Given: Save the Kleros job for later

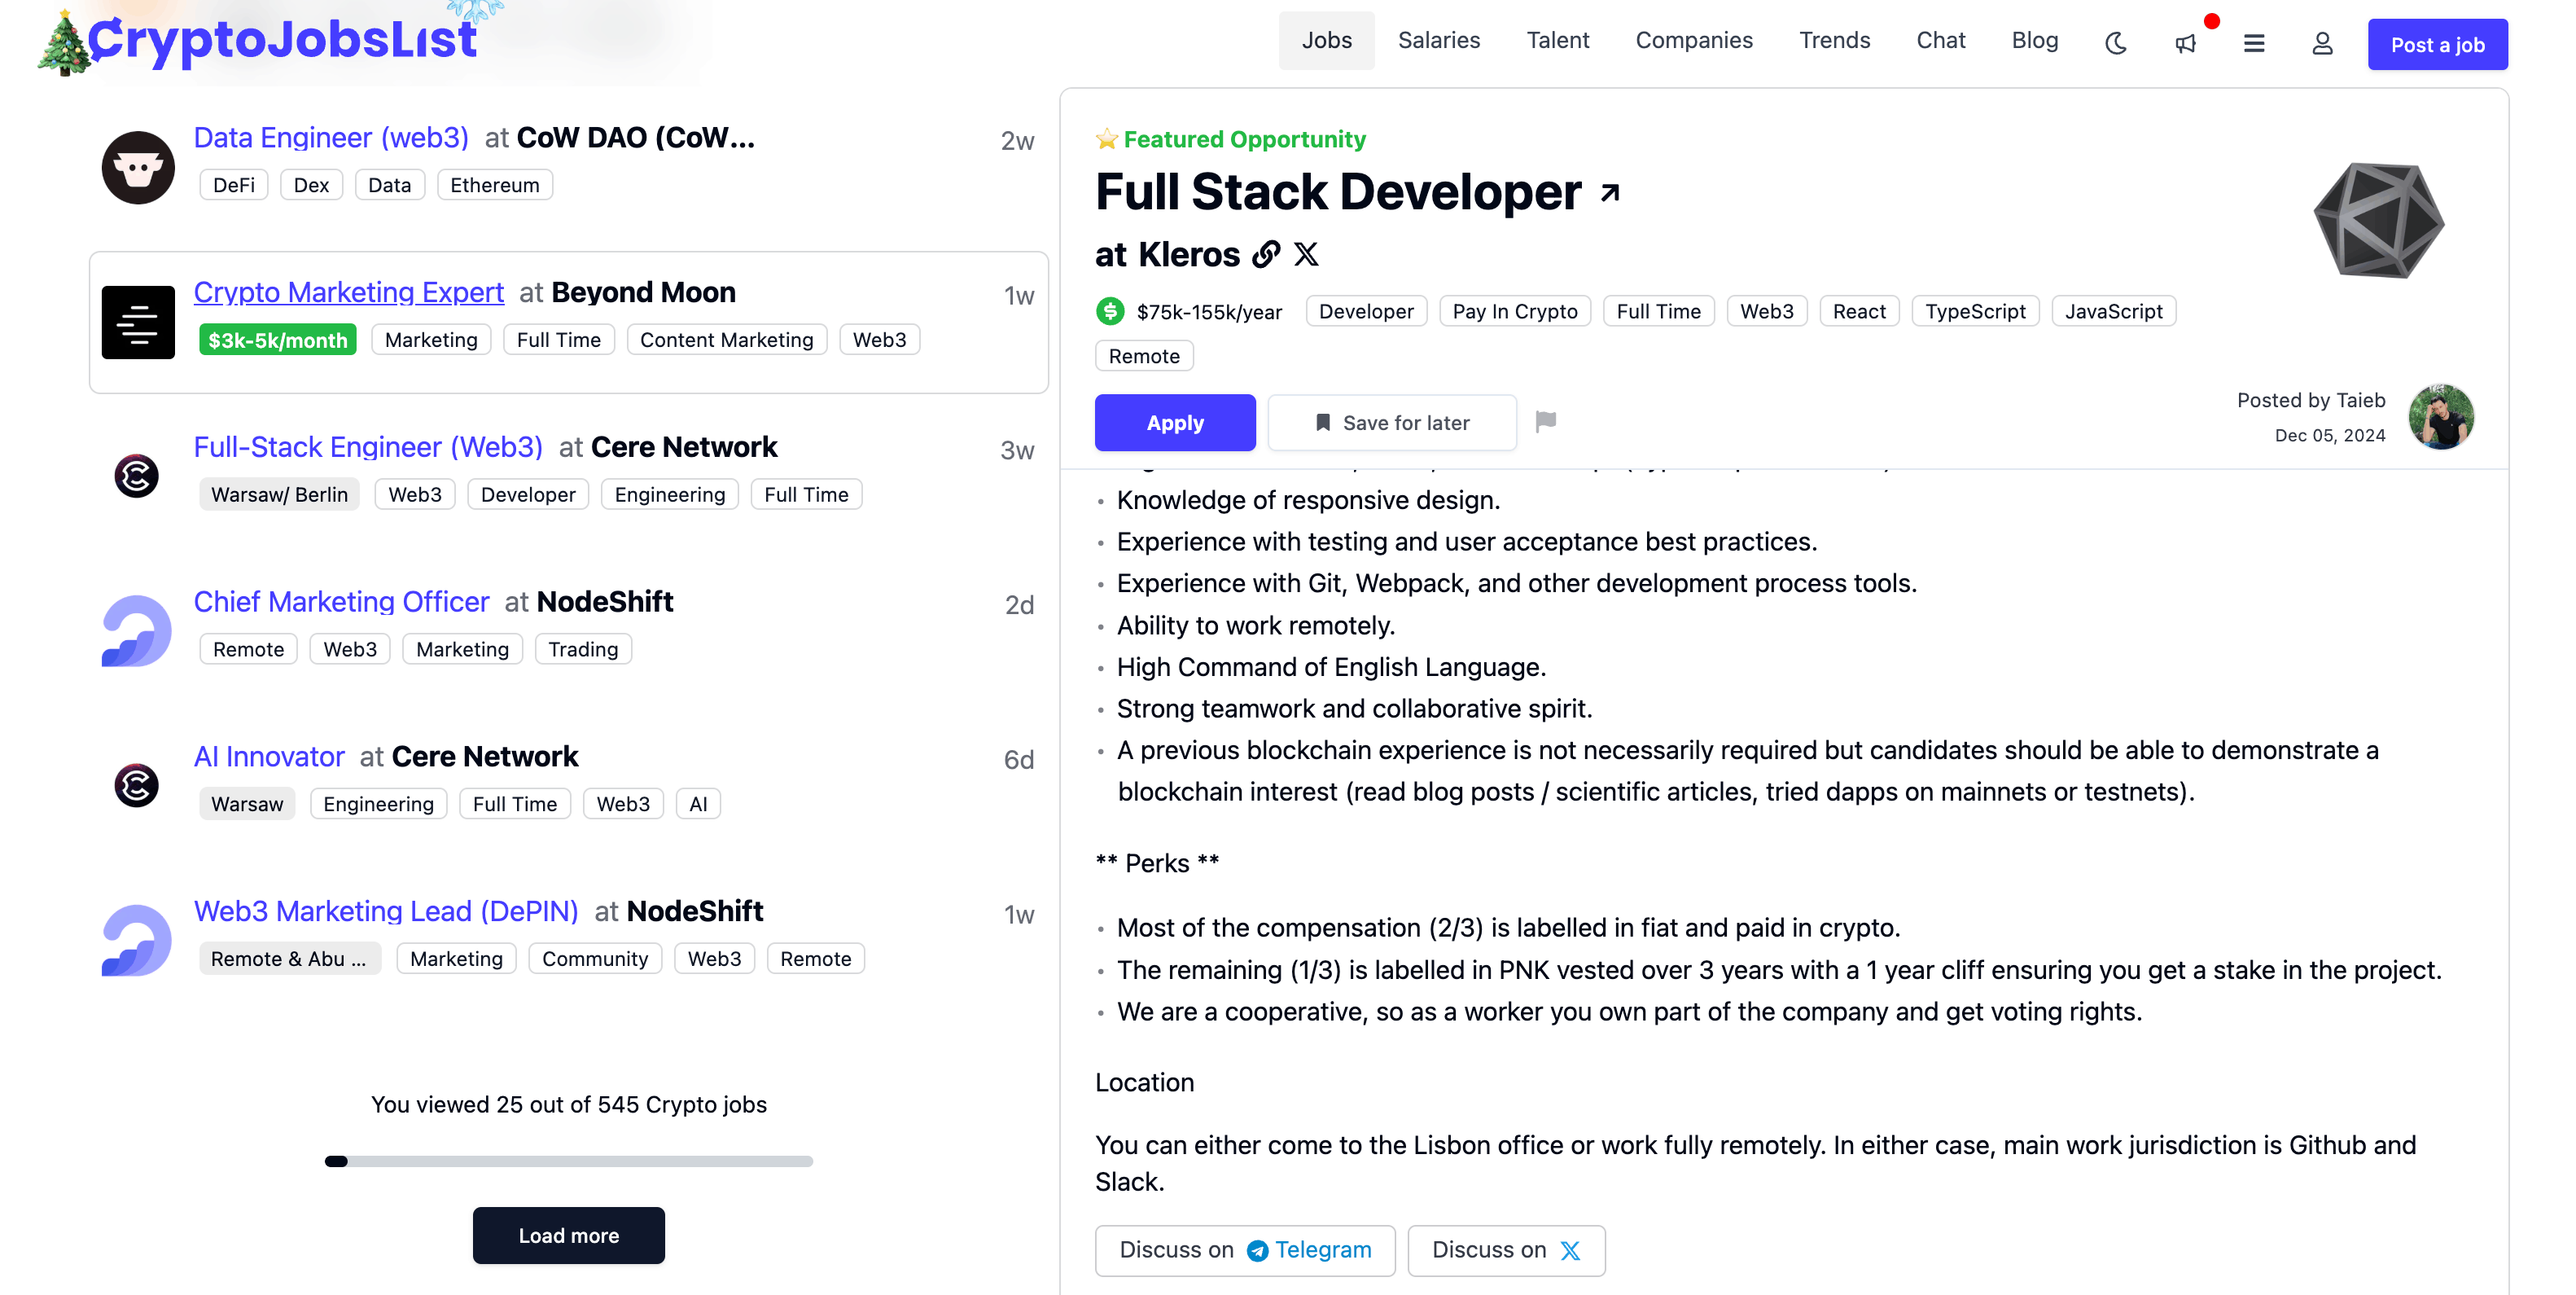Looking at the screenshot, I should click(x=1391, y=422).
